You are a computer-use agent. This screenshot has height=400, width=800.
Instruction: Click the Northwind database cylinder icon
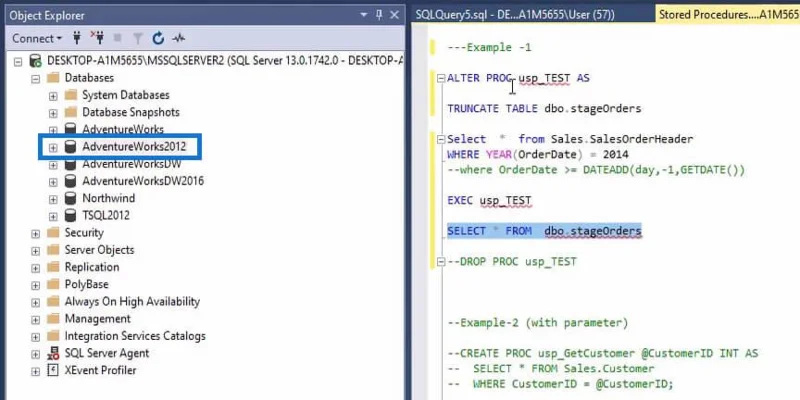tap(70, 198)
